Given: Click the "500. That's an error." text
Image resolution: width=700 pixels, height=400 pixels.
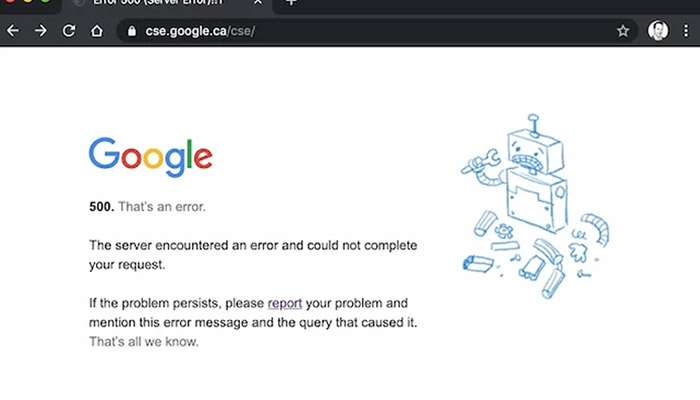Looking at the screenshot, I should (x=147, y=207).
